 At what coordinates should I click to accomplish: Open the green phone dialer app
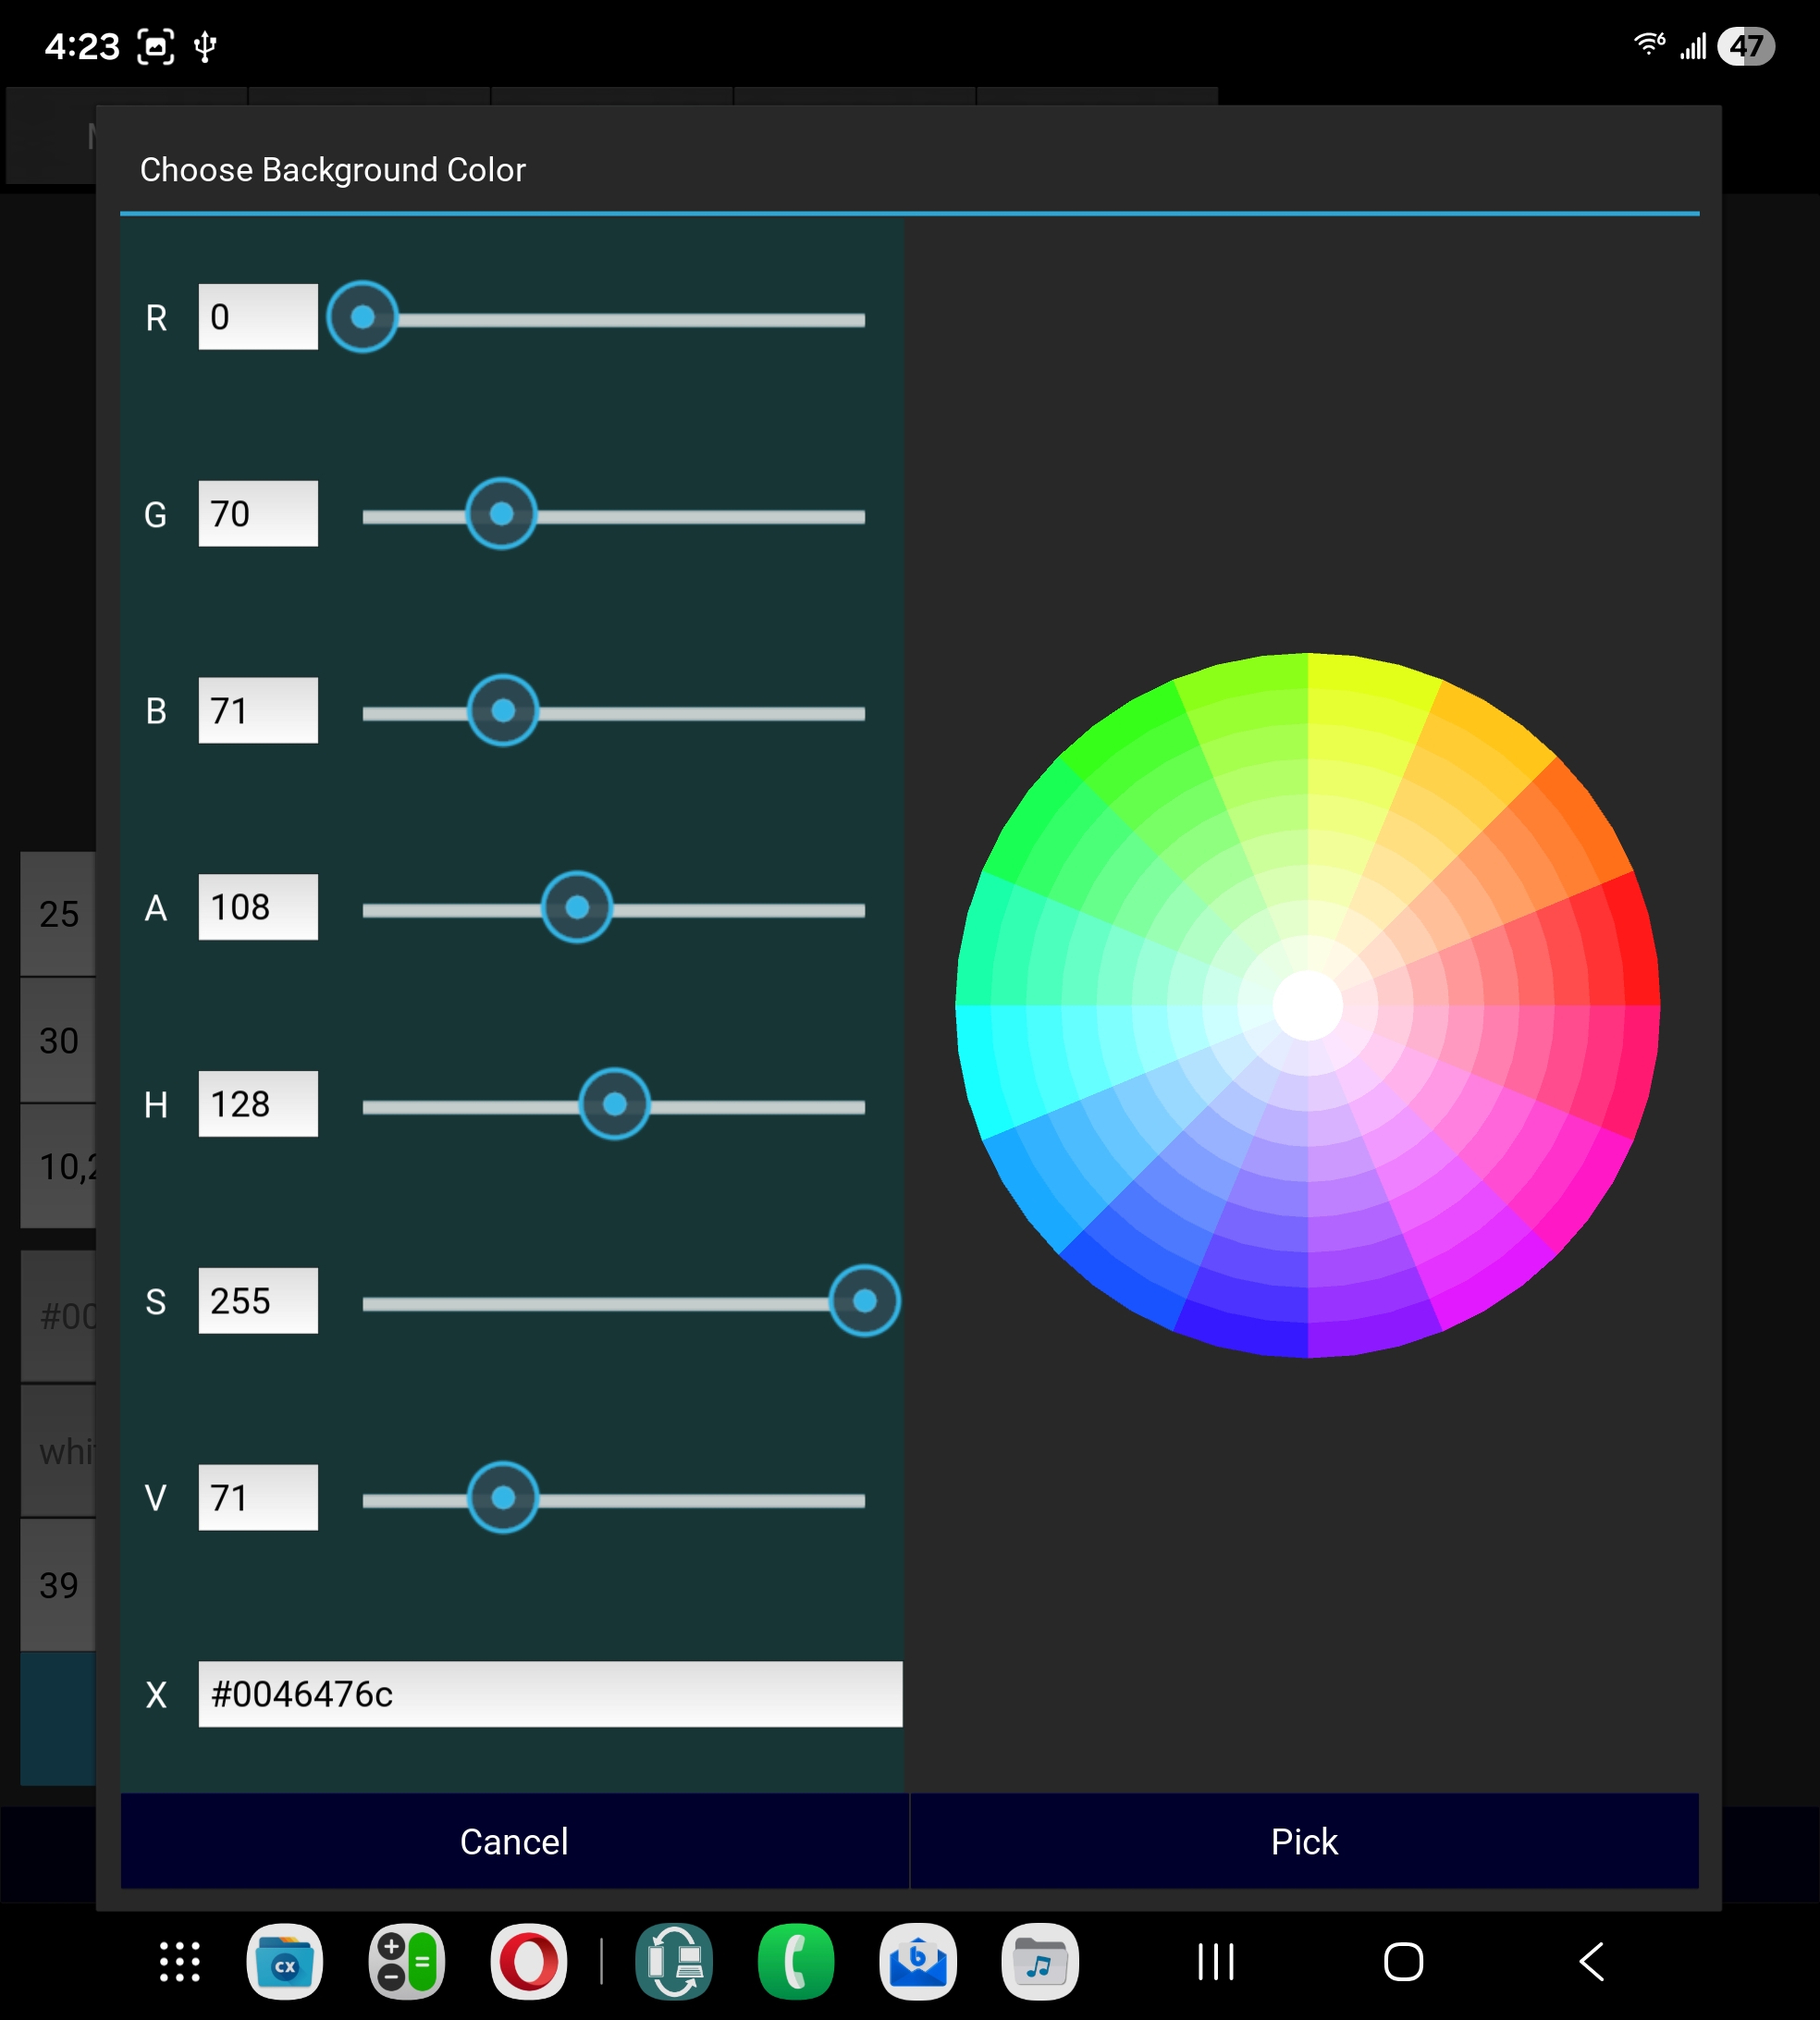click(x=796, y=1962)
